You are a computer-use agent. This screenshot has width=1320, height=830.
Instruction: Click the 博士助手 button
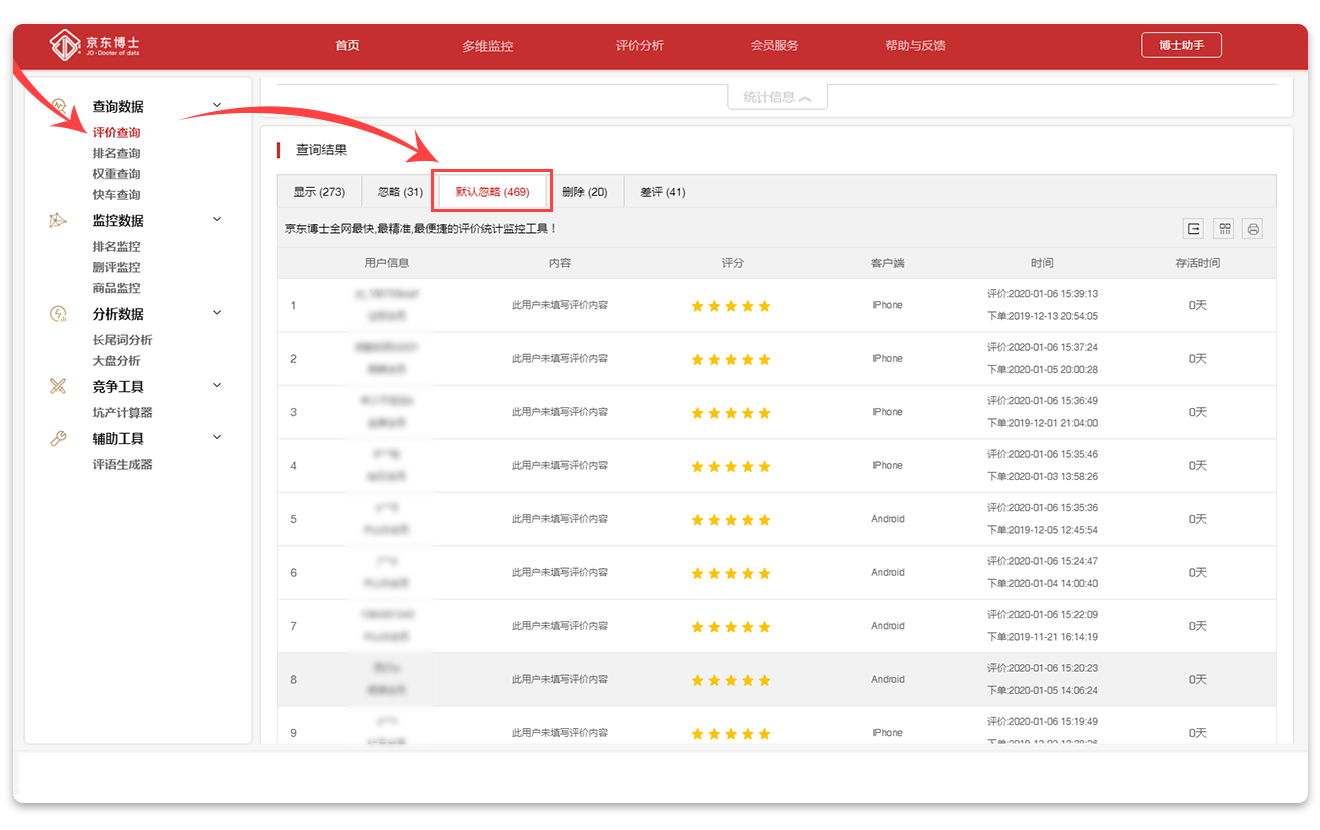coord(1181,46)
